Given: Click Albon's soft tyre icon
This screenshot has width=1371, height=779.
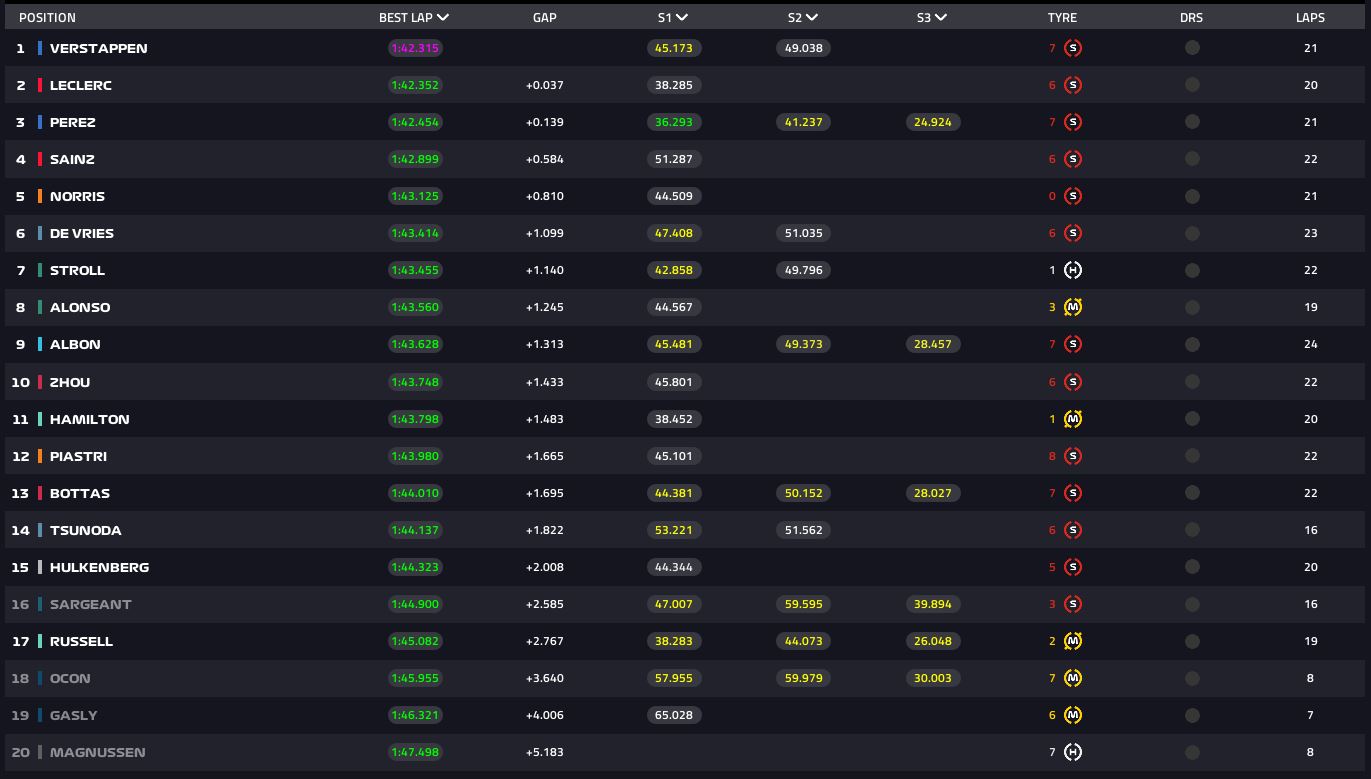Looking at the screenshot, I should [x=1073, y=344].
